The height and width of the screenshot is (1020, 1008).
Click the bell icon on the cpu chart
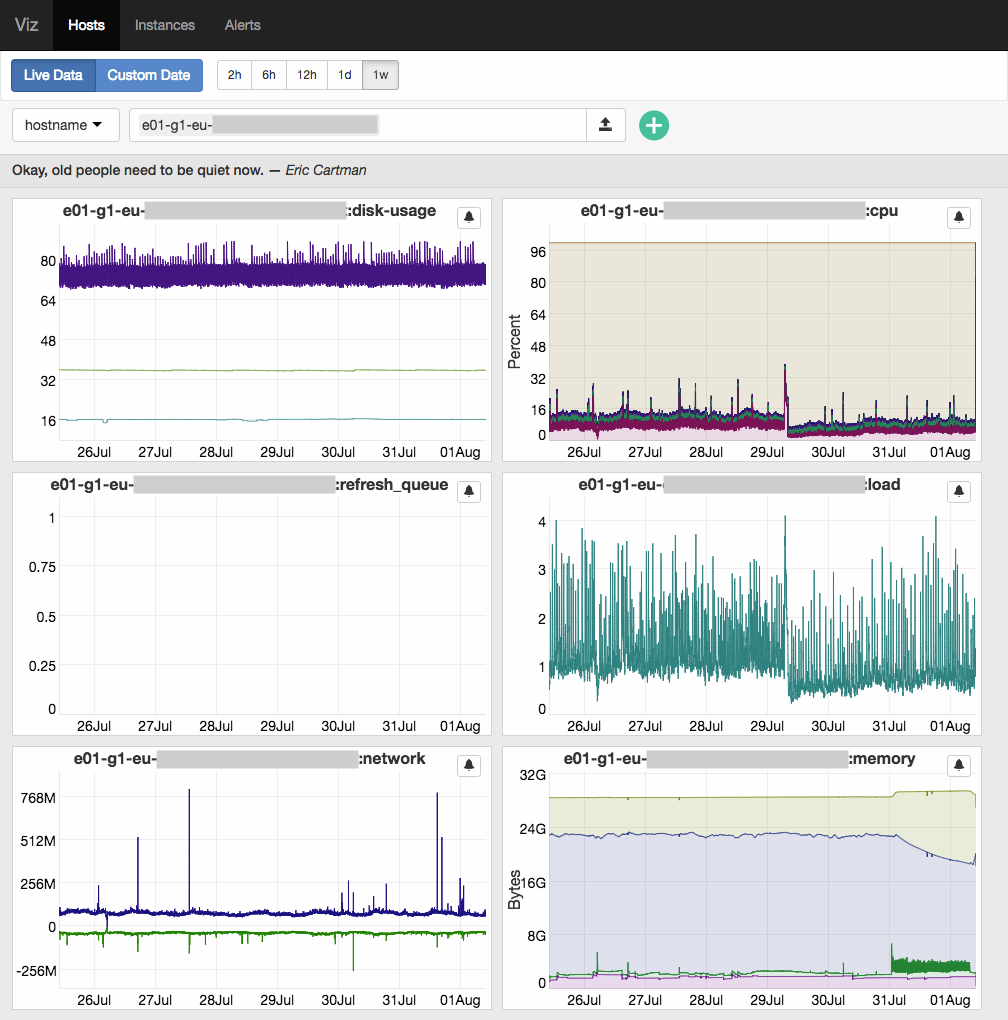958,217
